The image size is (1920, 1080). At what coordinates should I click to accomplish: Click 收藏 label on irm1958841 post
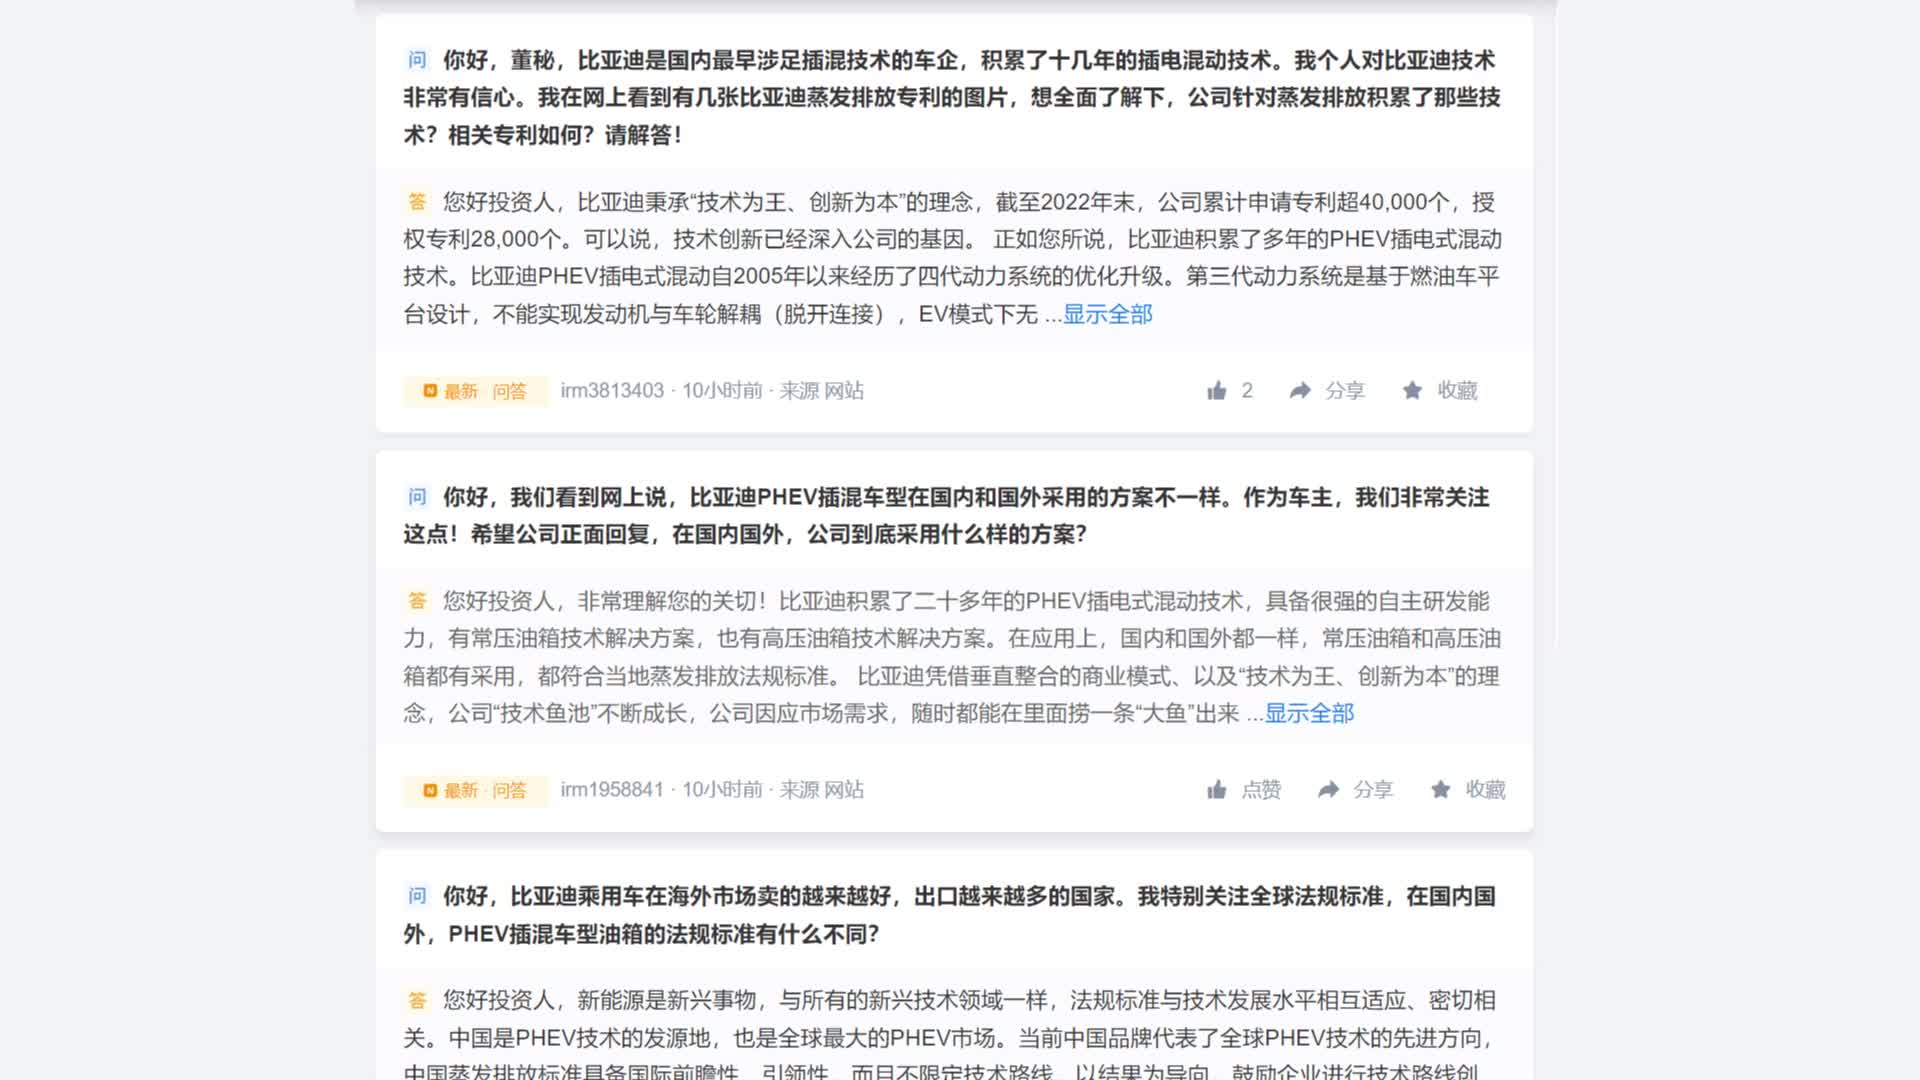[1485, 790]
